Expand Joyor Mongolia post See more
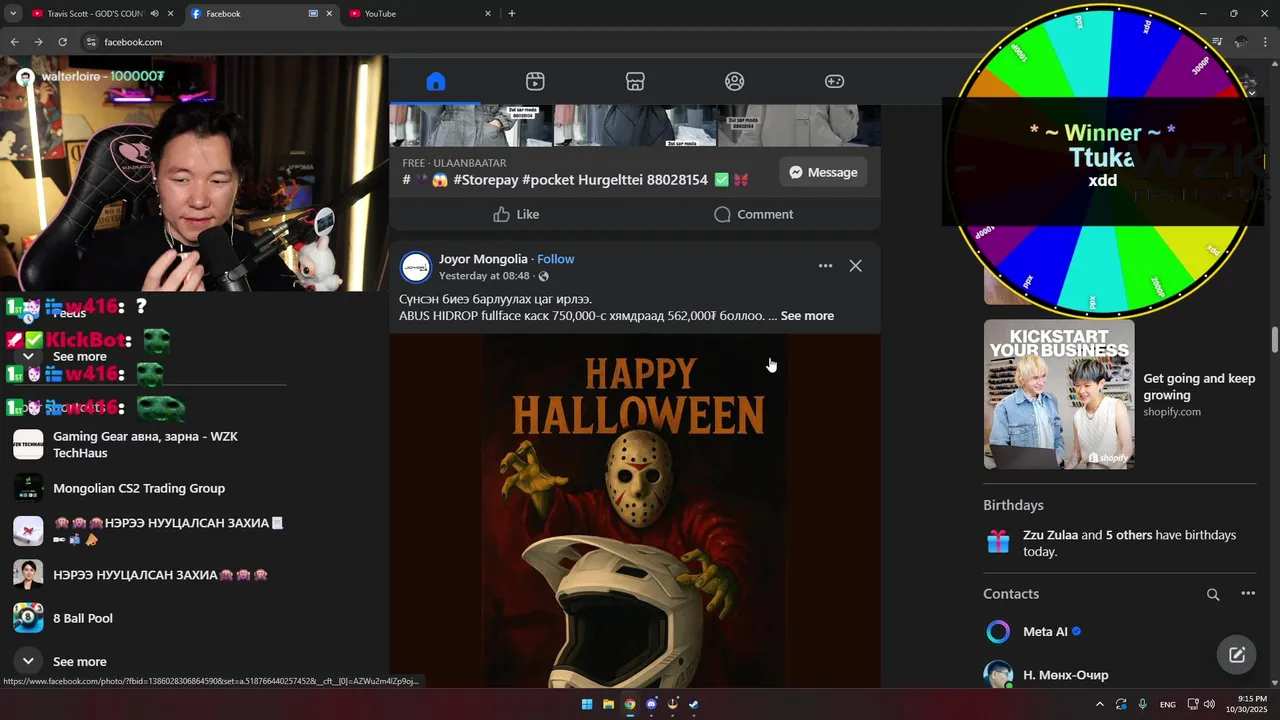The width and height of the screenshot is (1280, 720). [807, 316]
